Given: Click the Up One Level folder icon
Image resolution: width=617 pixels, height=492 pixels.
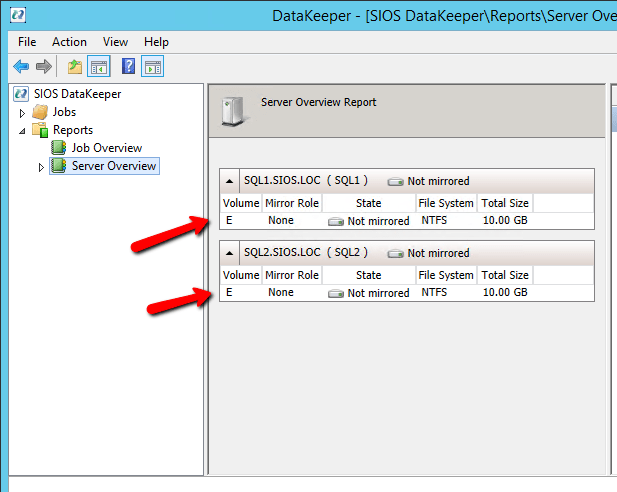Looking at the screenshot, I should [75, 67].
